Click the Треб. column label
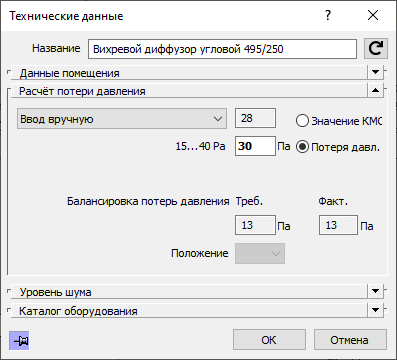Viewport: 397px width, 360px height. [x=249, y=201]
